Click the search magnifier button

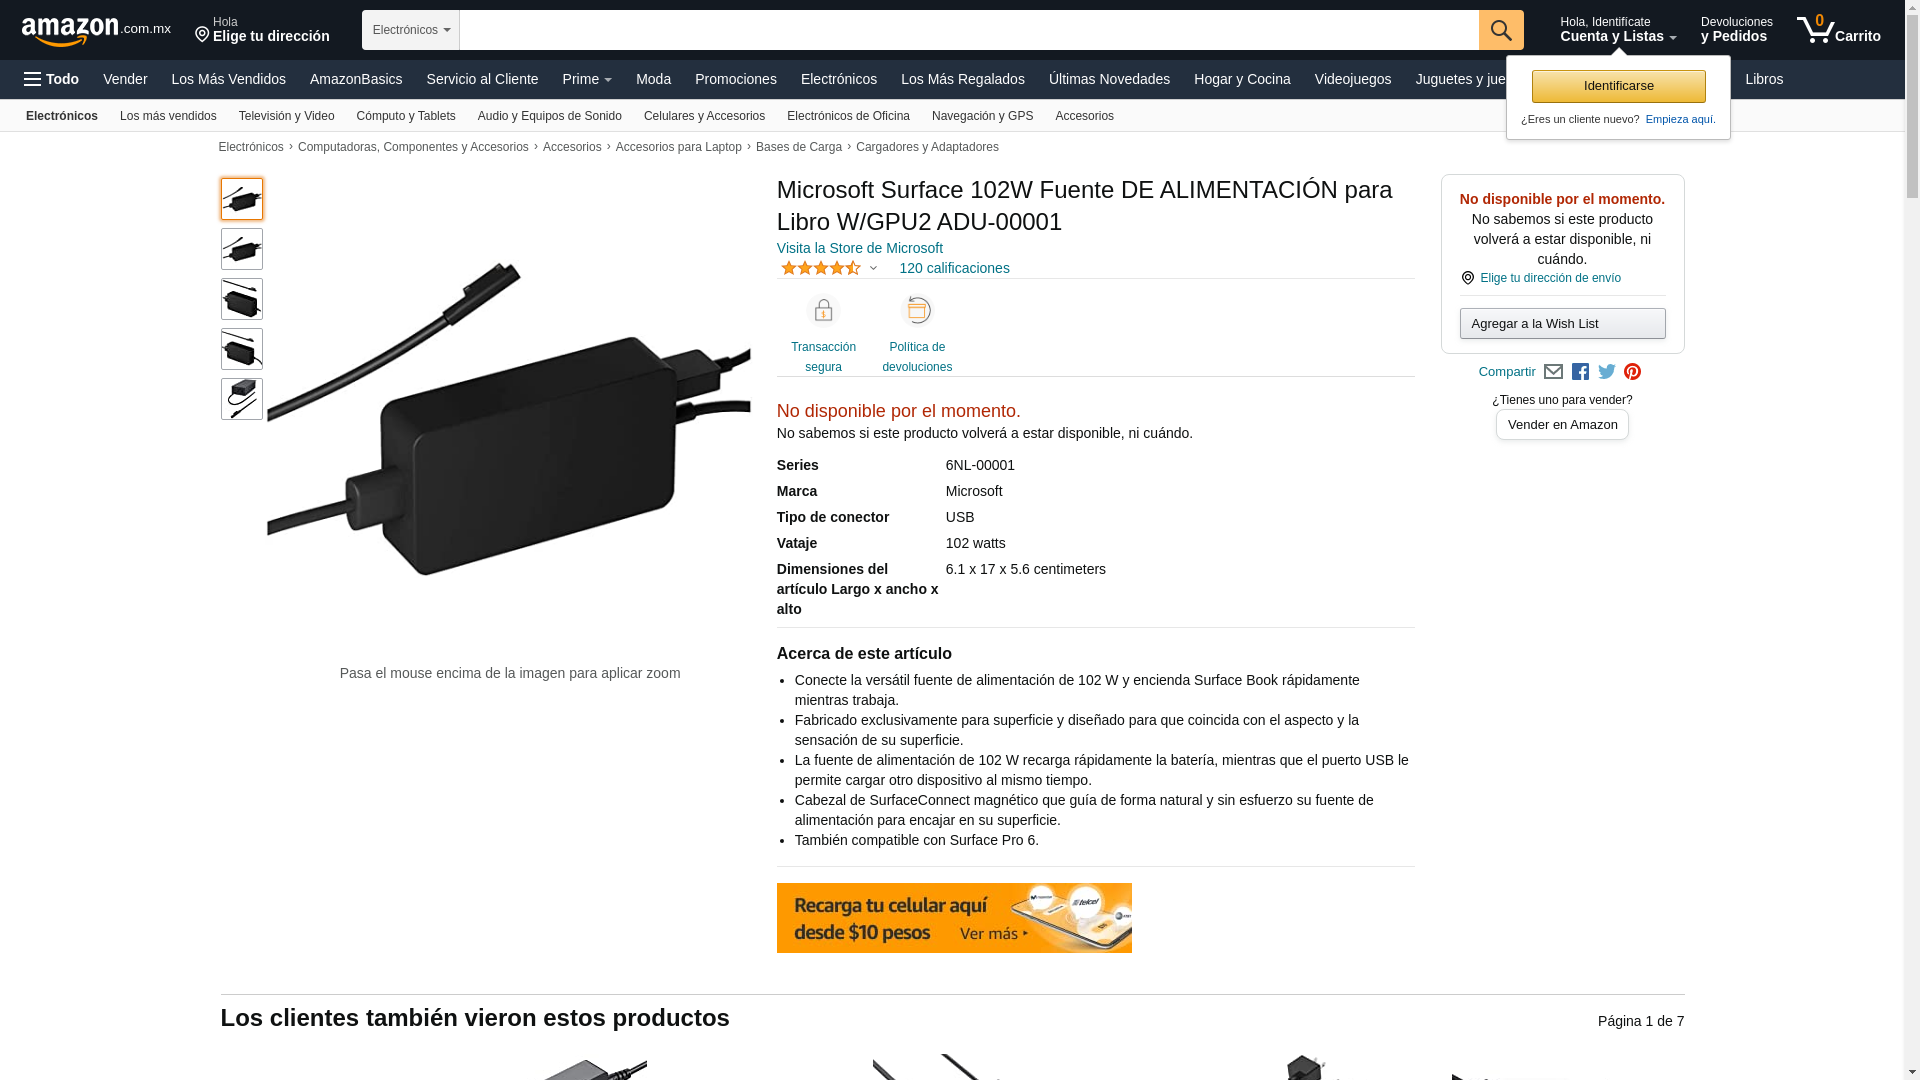coord(1501,30)
